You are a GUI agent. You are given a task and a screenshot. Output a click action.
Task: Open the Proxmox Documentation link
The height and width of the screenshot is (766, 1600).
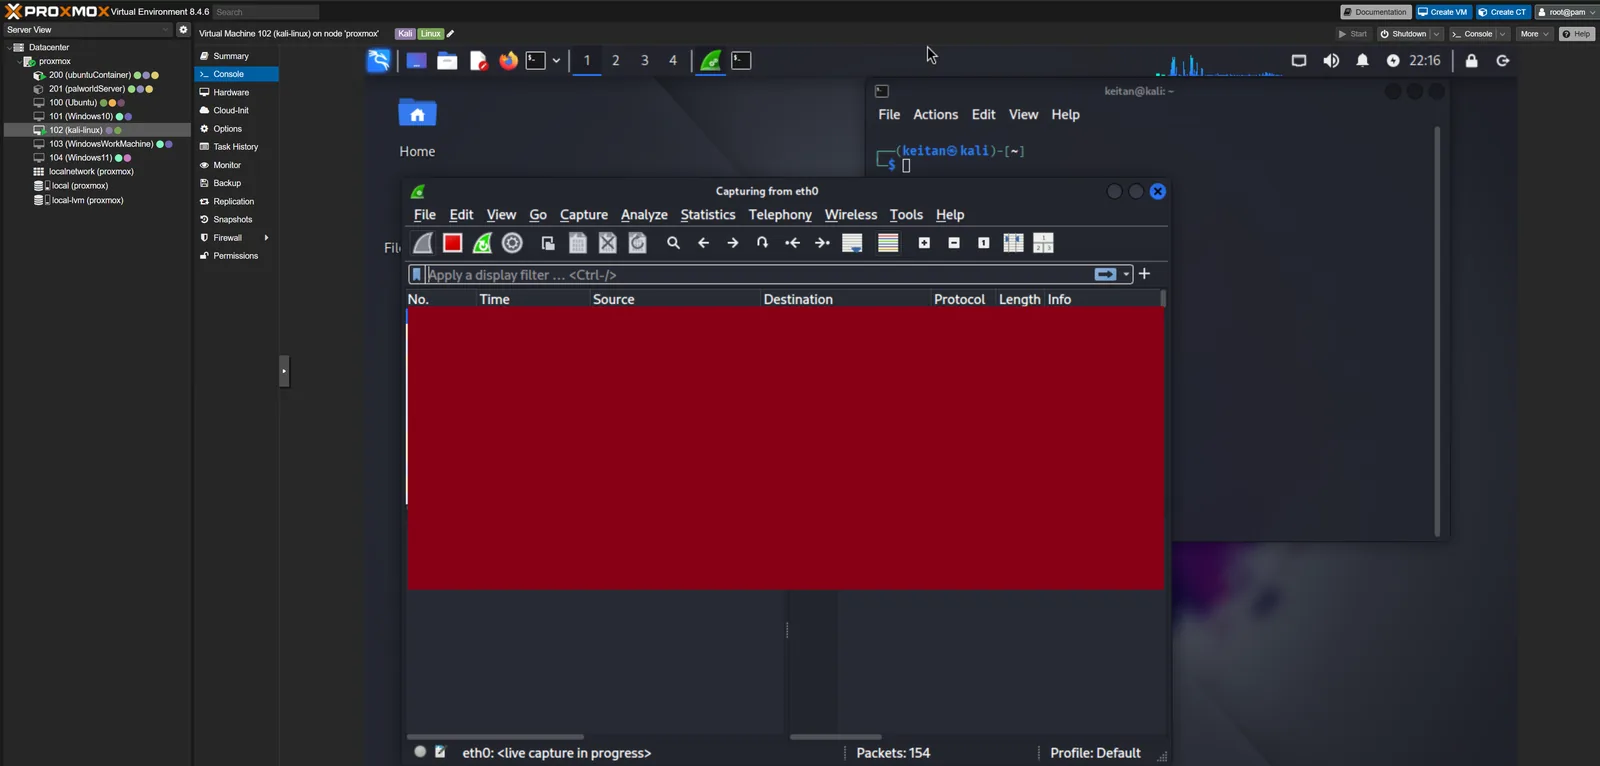[x=1376, y=12]
